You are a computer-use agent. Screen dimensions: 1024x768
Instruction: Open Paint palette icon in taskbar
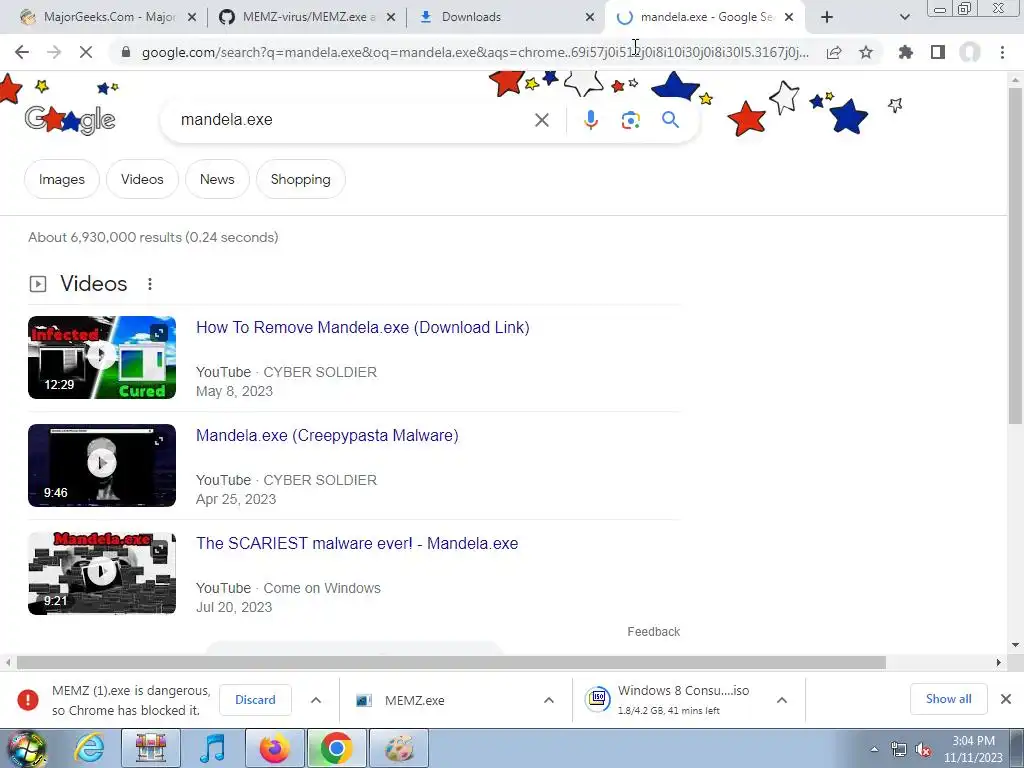(399, 749)
